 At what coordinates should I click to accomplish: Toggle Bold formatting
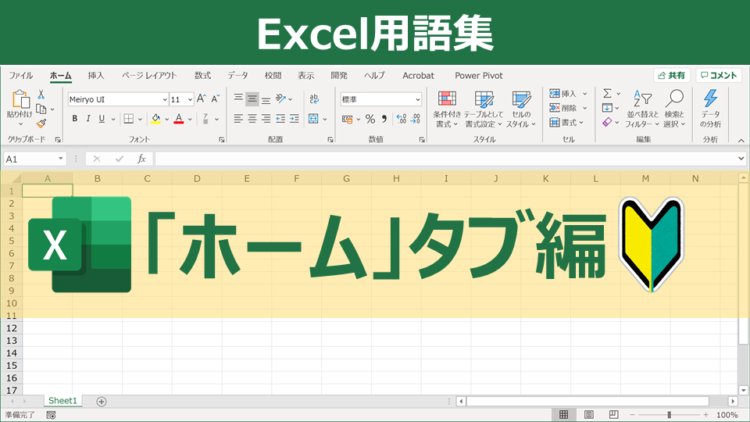[x=75, y=119]
